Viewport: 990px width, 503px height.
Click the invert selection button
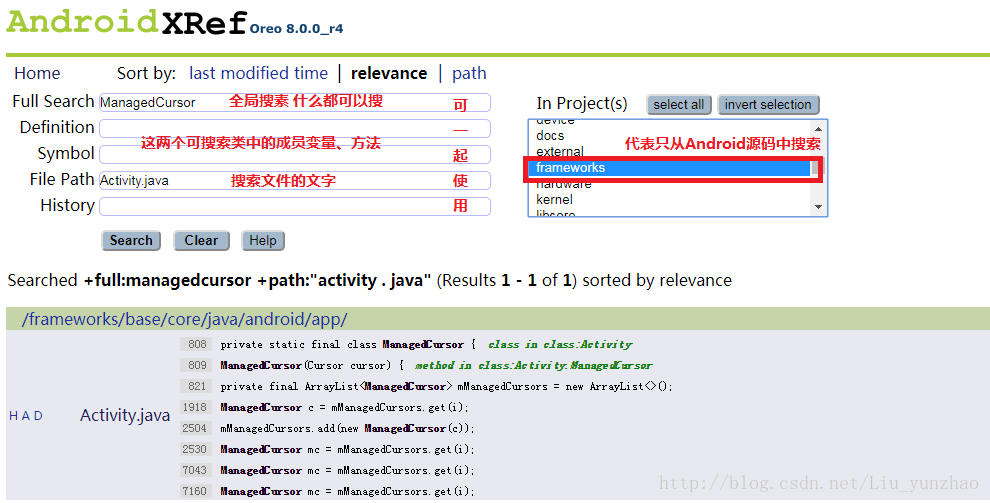tap(768, 105)
